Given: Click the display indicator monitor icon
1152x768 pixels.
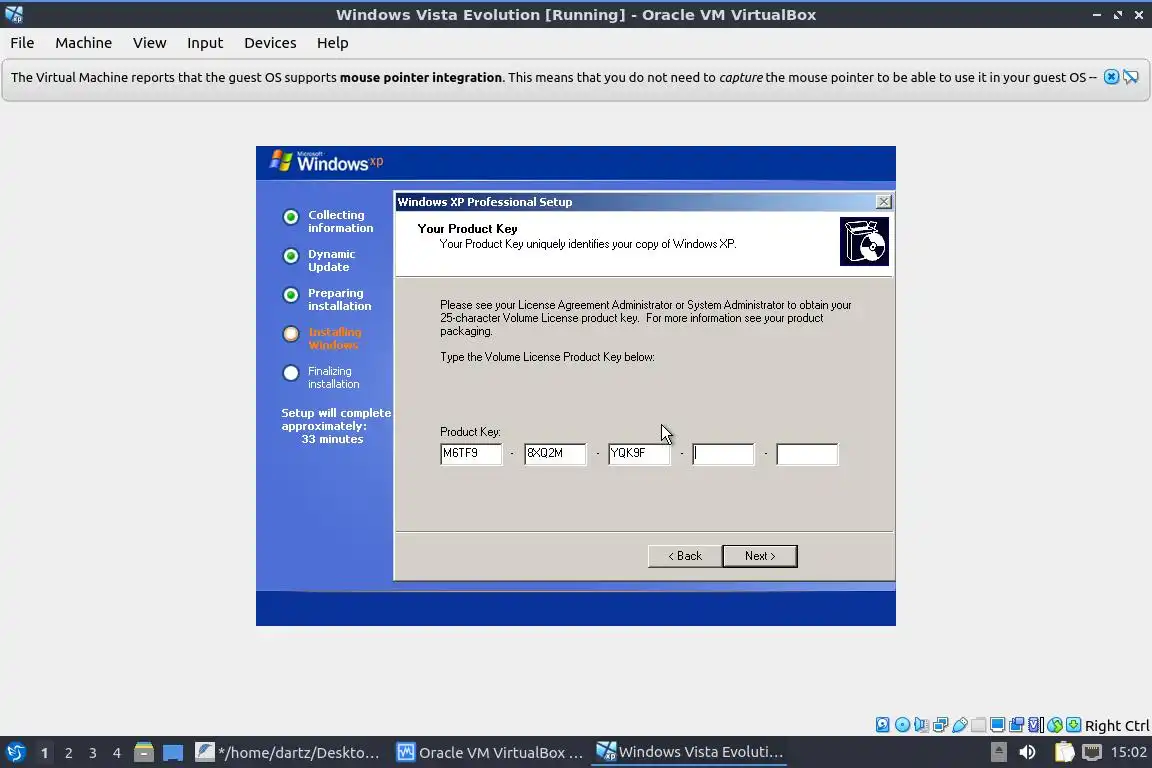Looking at the screenshot, I should (998, 725).
